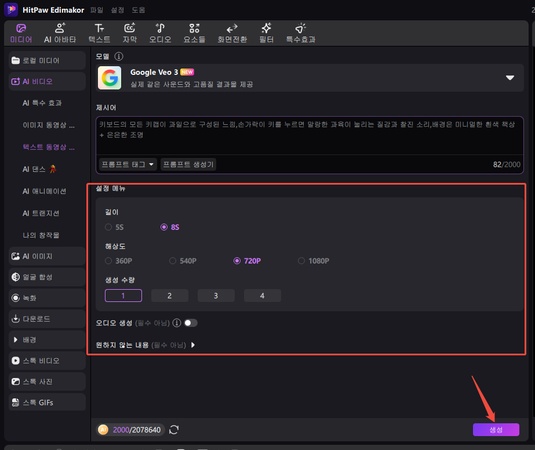Screen dimensions: 535x450
Task: Open the 자막 (Subtitles) CC tab
Action: (130, 33)
